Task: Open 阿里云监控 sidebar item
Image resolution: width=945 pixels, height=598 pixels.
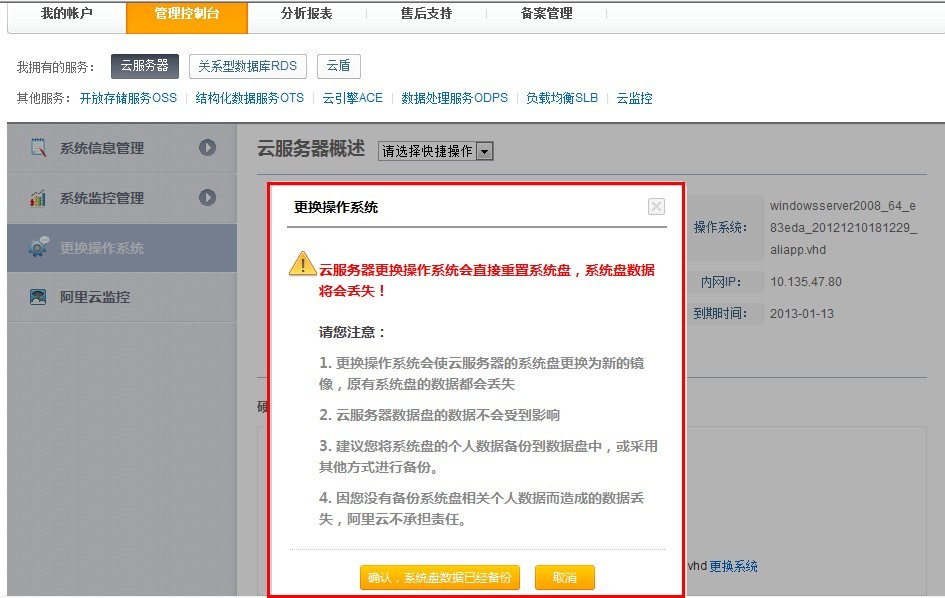Action: click(122, 297)
